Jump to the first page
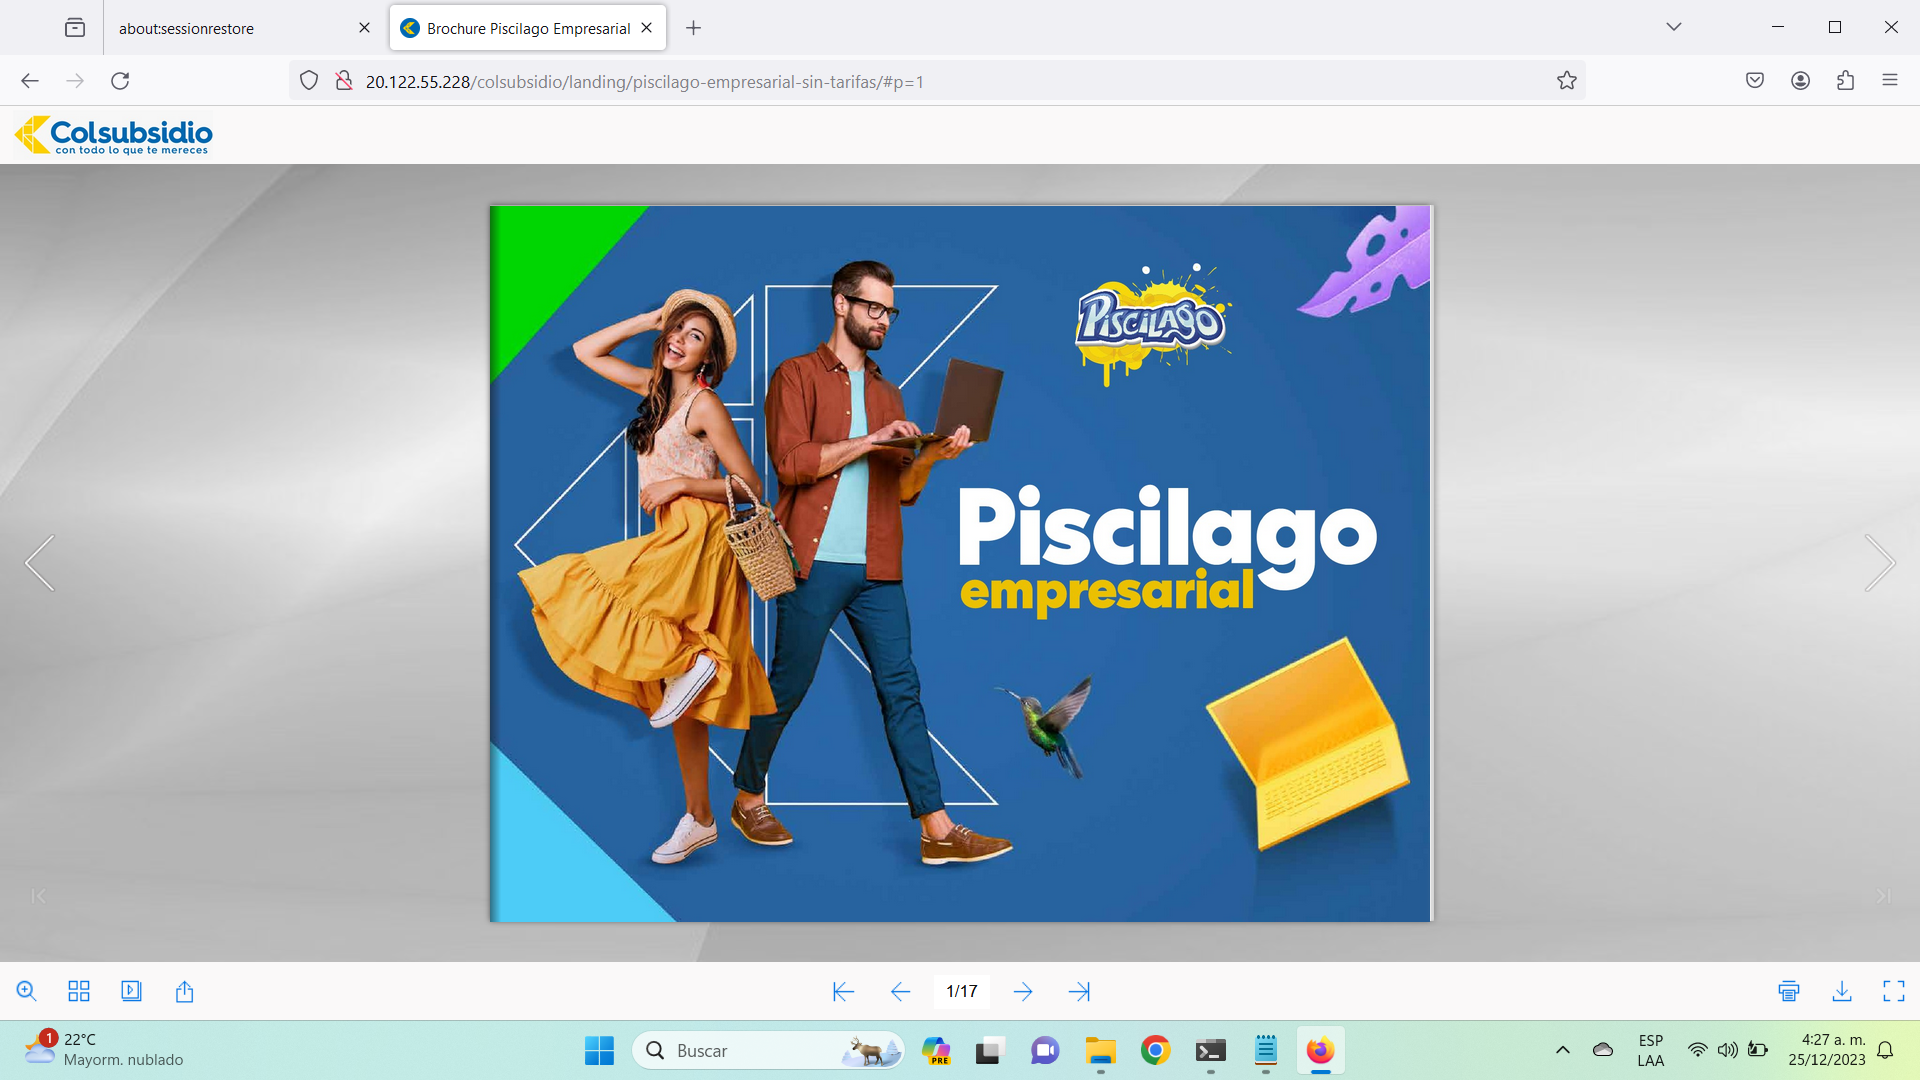The width and height of the screenshot is (1920, 1080). point(843,991)
